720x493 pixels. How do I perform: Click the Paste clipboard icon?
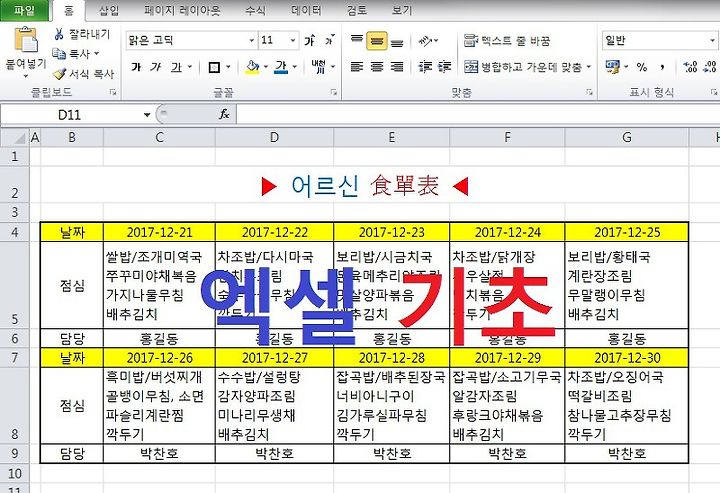coord(26,40)
